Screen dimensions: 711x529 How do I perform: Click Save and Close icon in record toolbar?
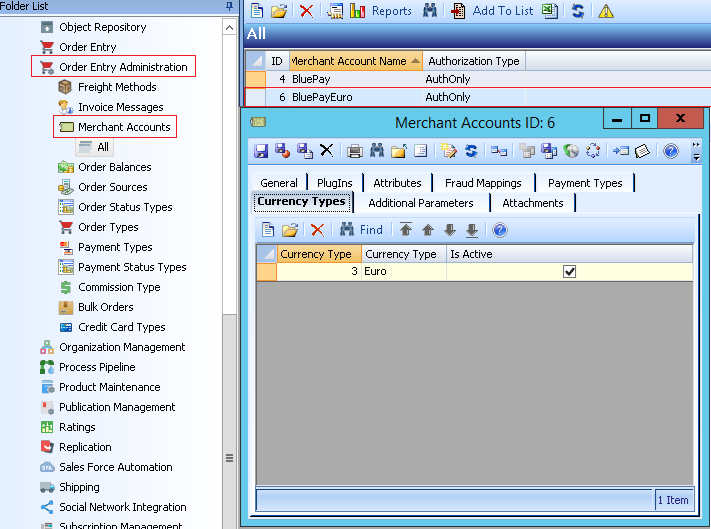tap(282, 150)
